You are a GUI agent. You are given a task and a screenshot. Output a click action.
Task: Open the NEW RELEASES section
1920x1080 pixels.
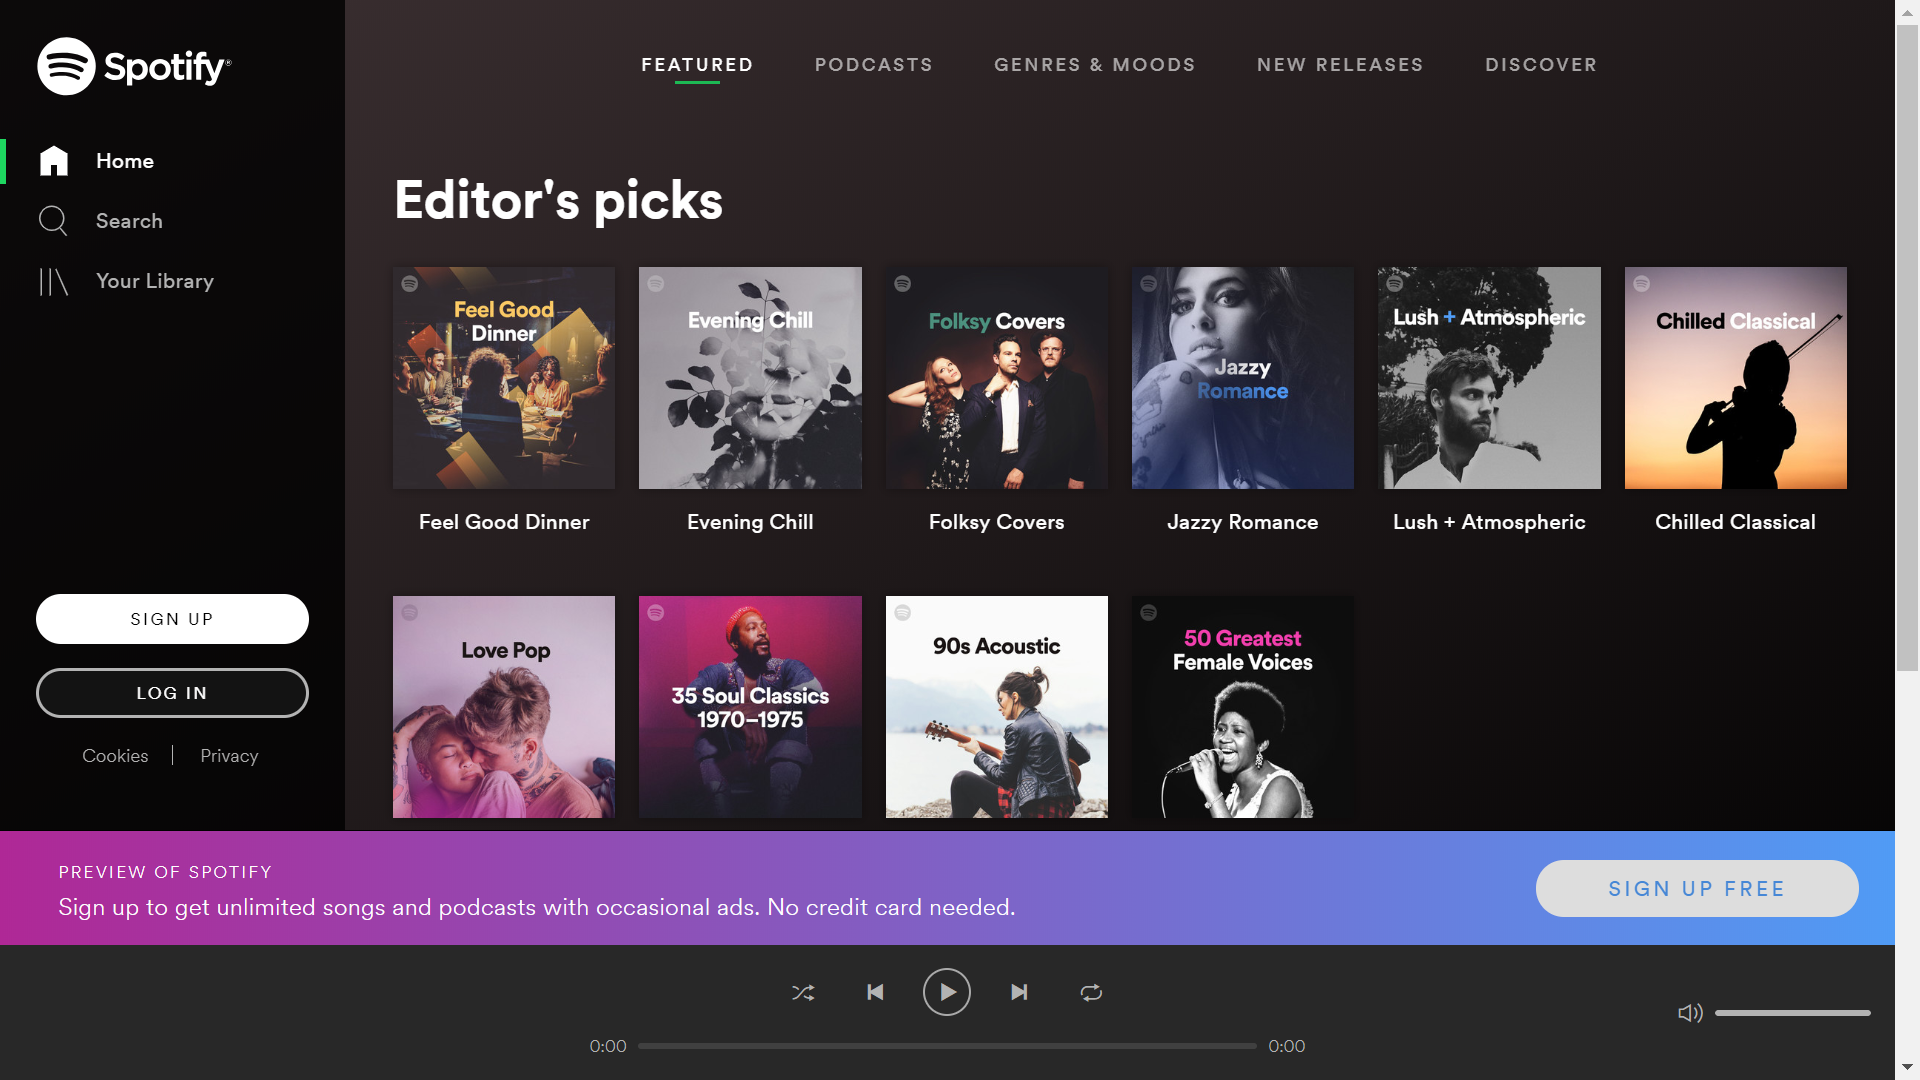pyautogui.click(x=1340, y=63)
